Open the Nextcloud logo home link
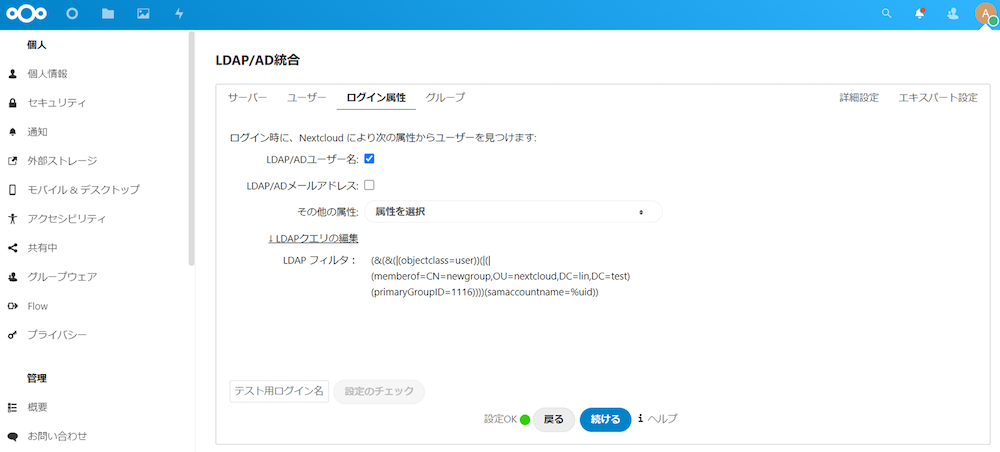 click(26, 14)
